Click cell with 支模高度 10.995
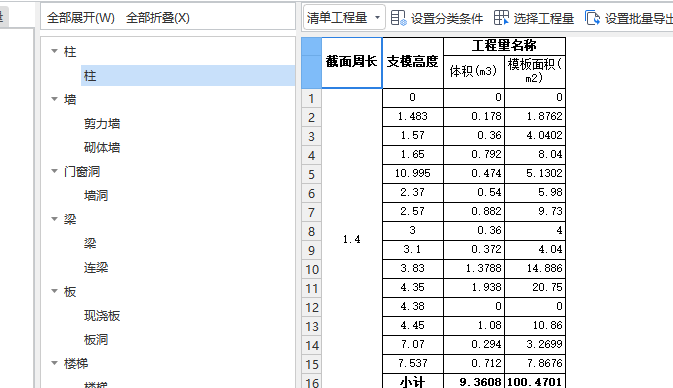 412,174
